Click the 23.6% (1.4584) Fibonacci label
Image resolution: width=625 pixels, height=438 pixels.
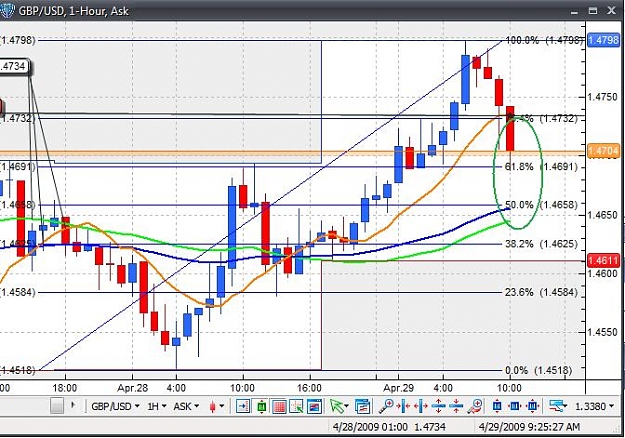tap(541, 292)
